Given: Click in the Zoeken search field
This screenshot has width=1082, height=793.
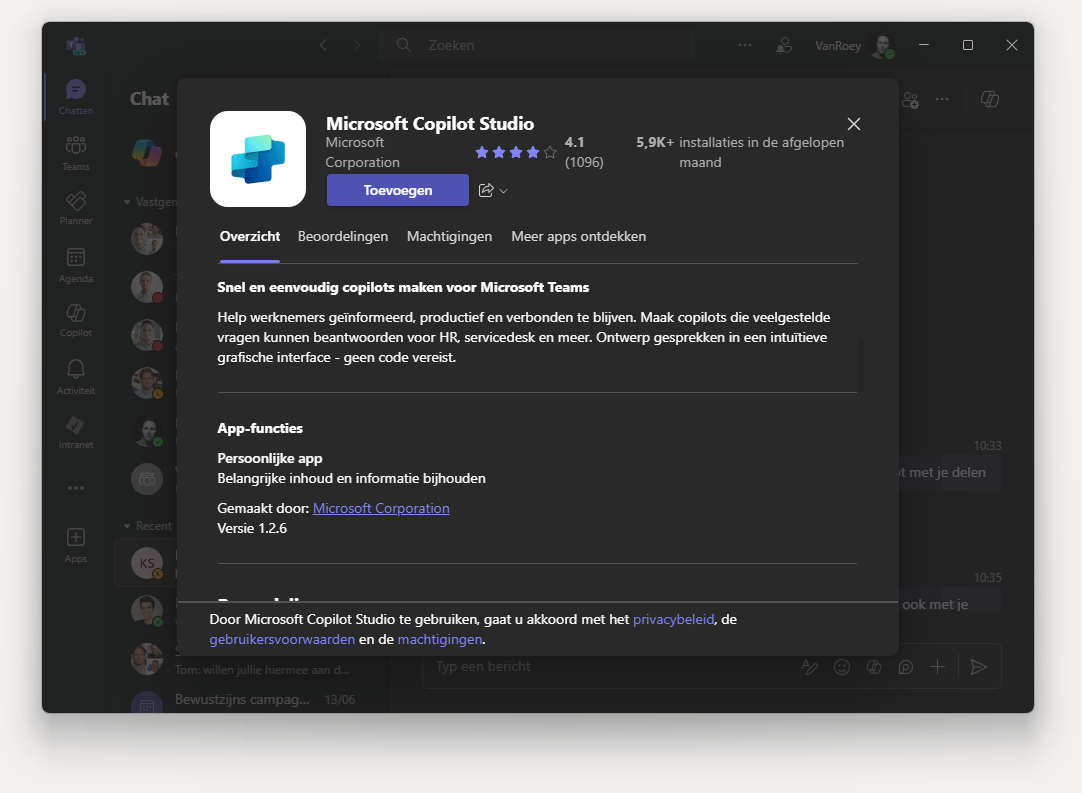Looking at the screenshot, I should coord(536,45).
